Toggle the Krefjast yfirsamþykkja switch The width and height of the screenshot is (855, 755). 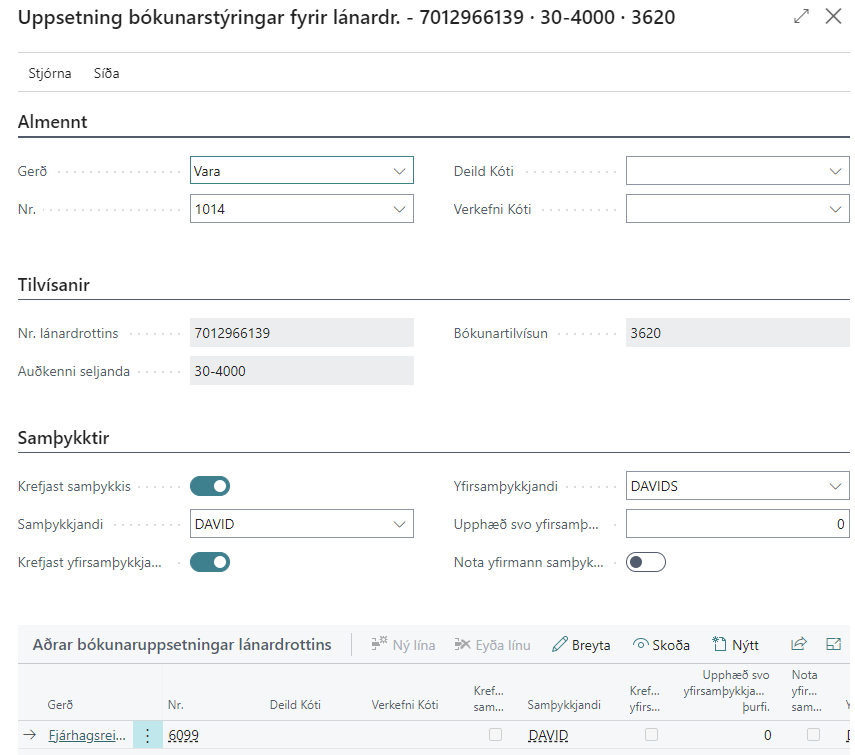tap(210, 562)
